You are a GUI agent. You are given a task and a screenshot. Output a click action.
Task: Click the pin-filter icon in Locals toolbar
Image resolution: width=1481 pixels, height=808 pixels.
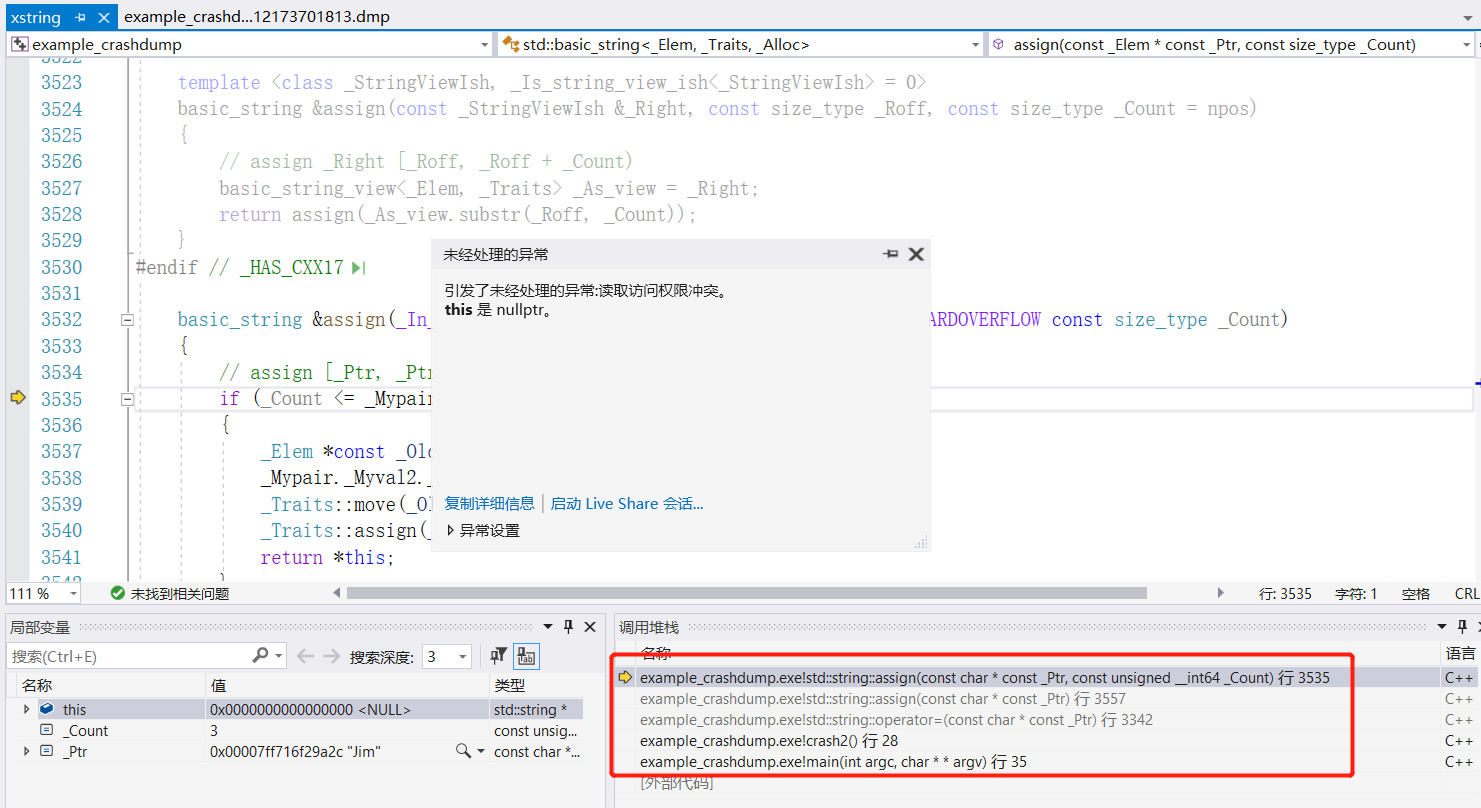498,656
